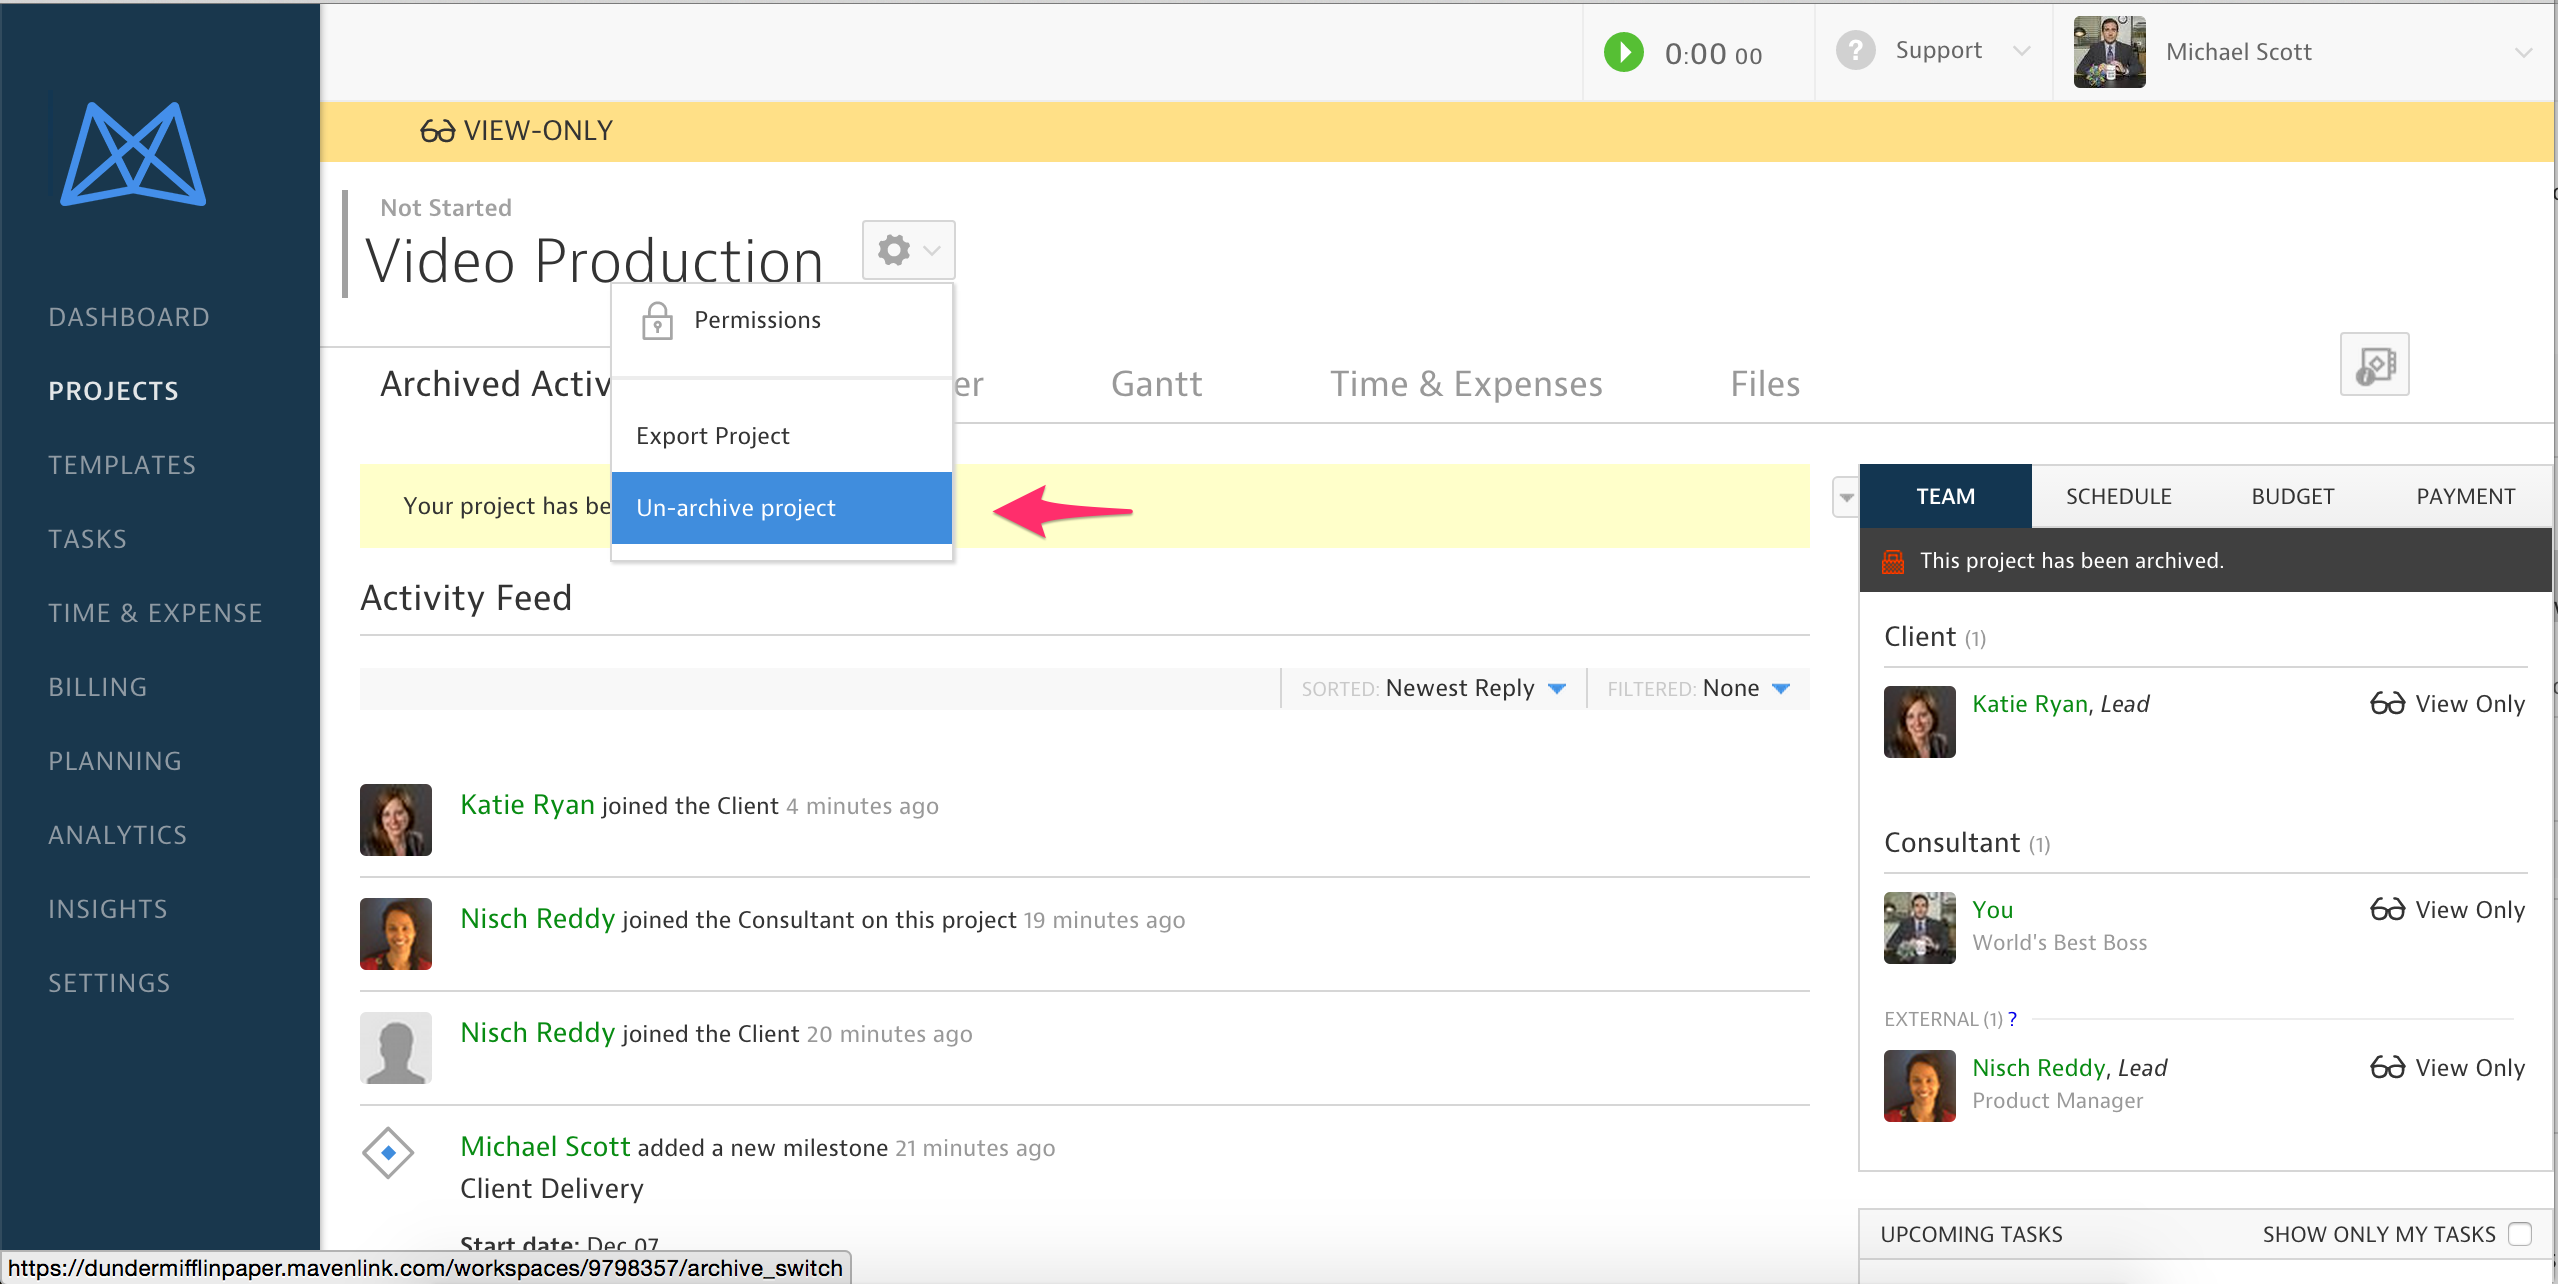This screenshot has width=2558, height=1284.
Task: Click the project details icon beside tabs
Action: tap(2374, 365)
